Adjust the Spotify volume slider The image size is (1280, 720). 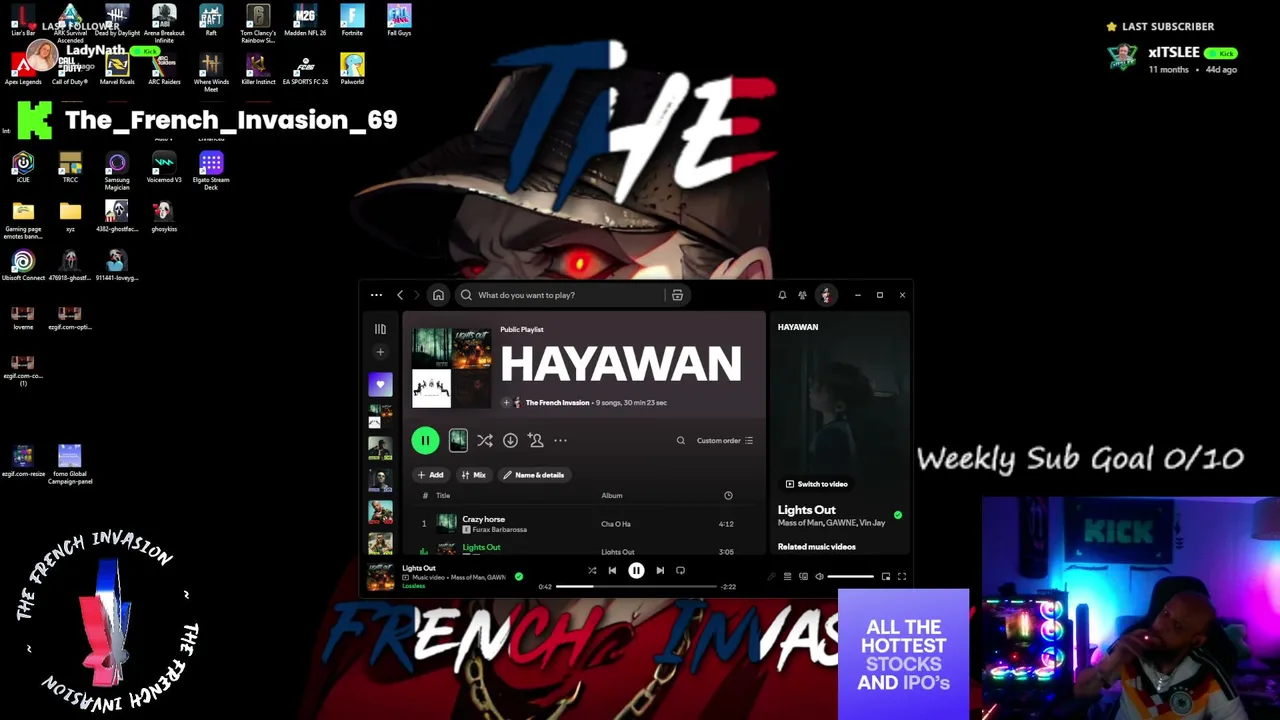click(850, 577)
